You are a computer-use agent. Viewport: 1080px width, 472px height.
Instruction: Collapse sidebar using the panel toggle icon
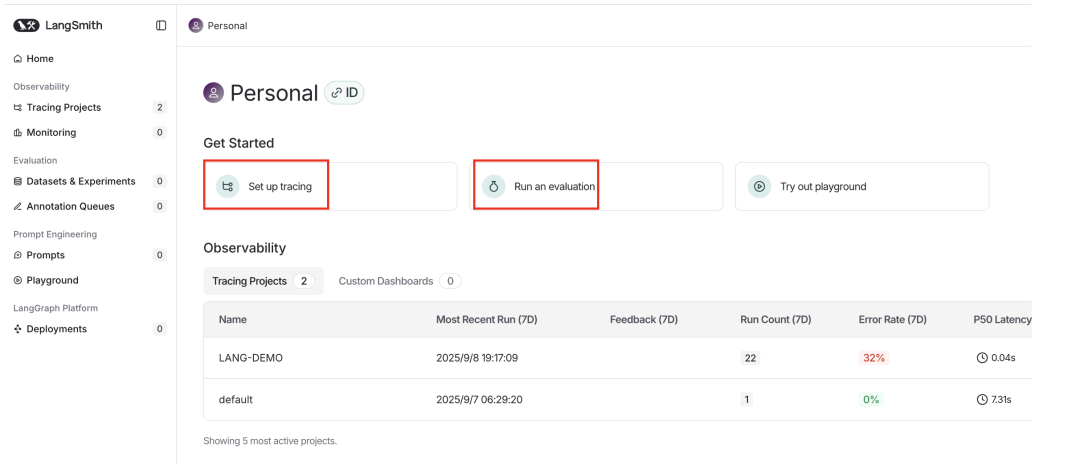161,25
